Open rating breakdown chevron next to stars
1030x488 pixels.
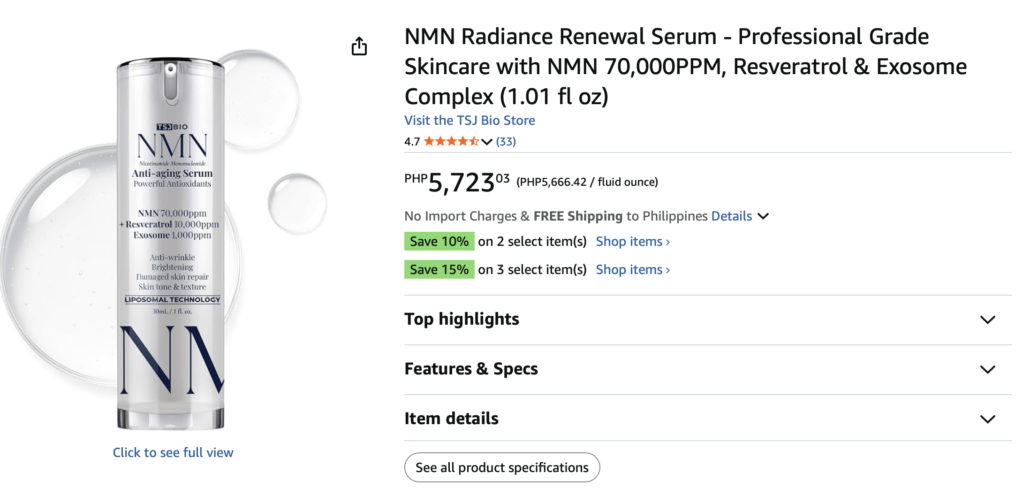click(487, 141)
